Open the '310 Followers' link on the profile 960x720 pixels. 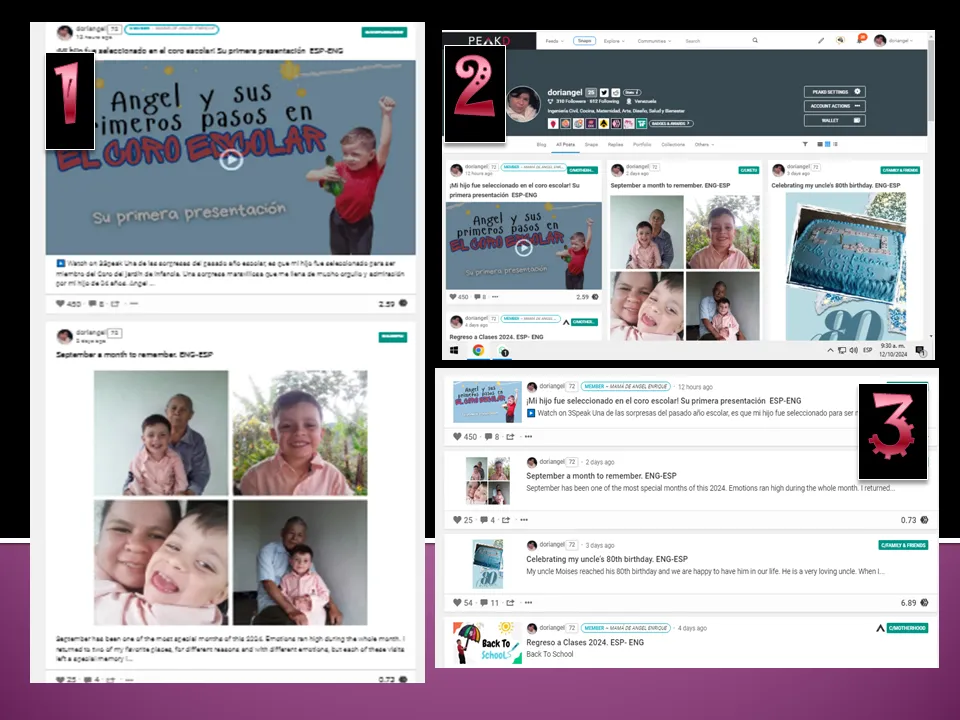coord(571,101)
